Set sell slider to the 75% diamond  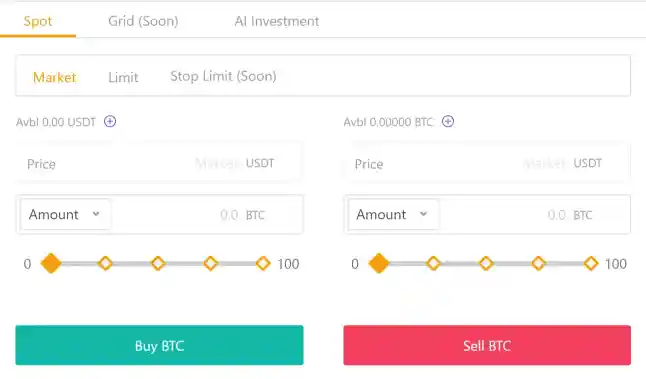click(x=538, y=263)
